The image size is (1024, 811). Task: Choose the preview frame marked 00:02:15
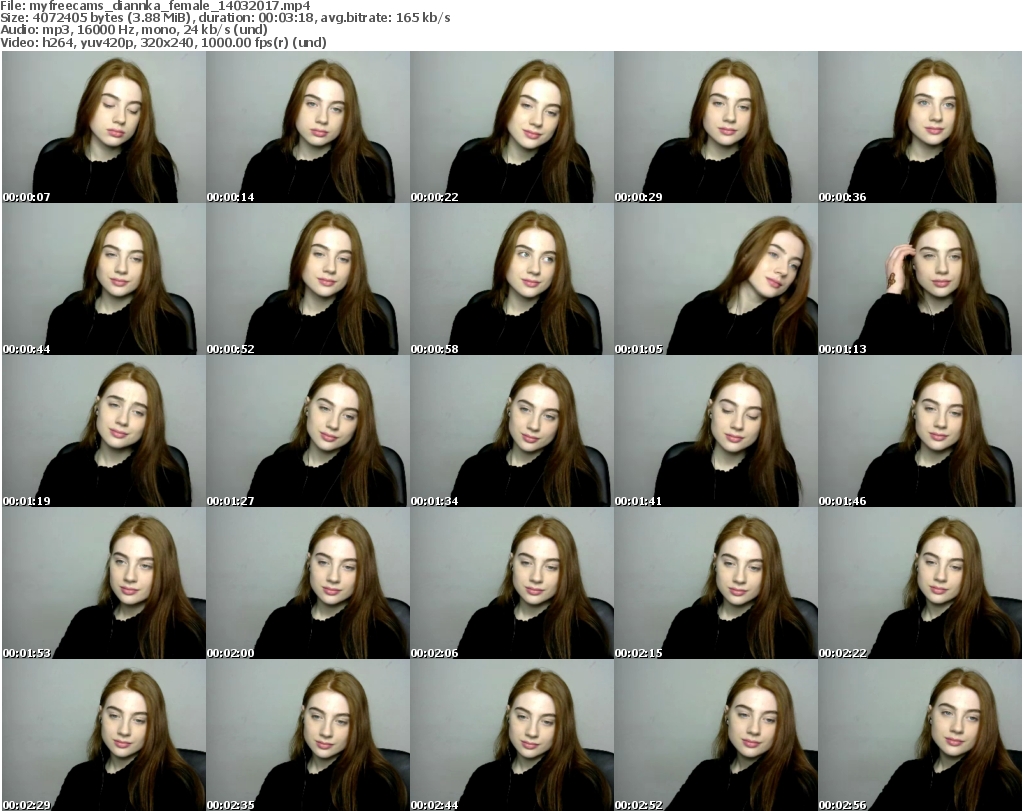pos(716,583)
